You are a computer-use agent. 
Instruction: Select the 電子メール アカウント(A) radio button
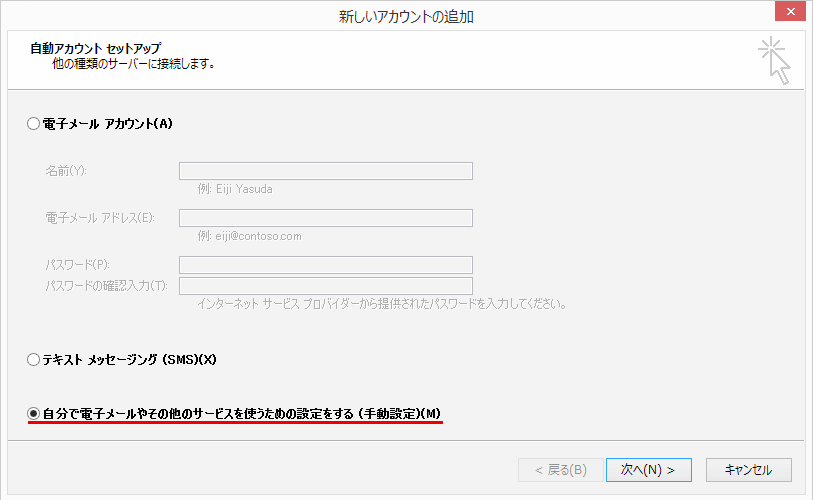pyautogui.click(x=34, y=123)
